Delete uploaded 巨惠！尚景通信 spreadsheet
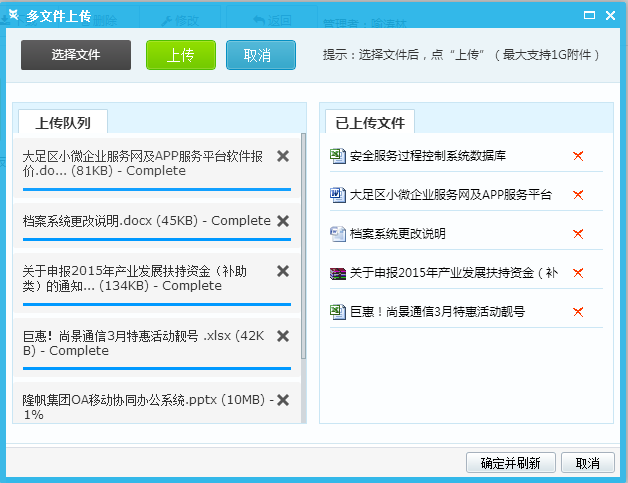This screenshot has width=628, height=483. [577, 312]
